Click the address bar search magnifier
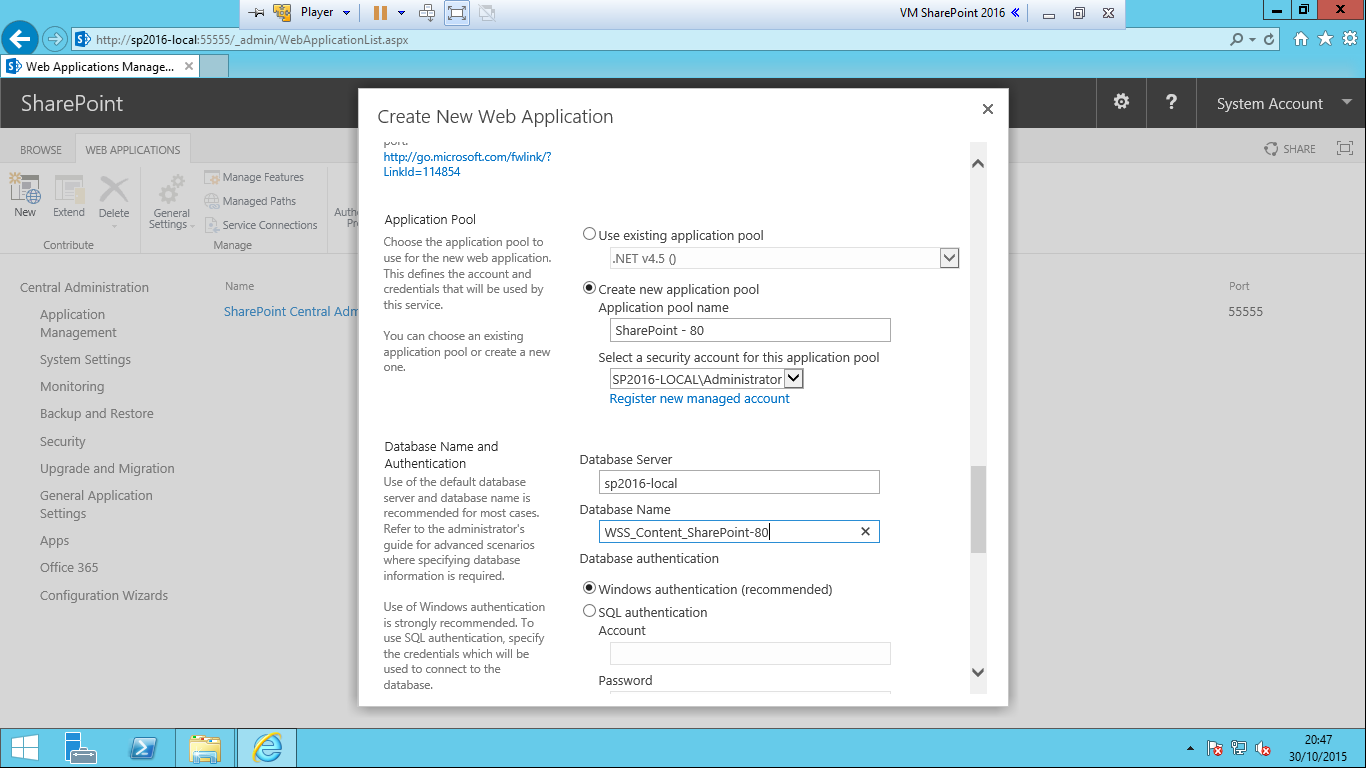The width and height of the screenshot is (1366, 768). point(1238,40)
